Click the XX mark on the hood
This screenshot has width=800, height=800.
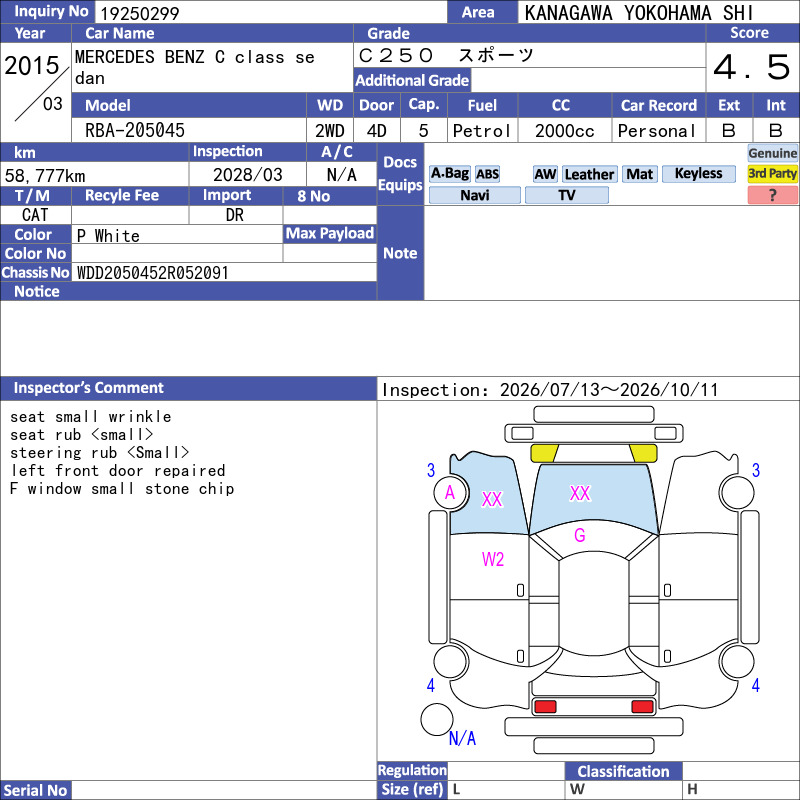(580, 493)
